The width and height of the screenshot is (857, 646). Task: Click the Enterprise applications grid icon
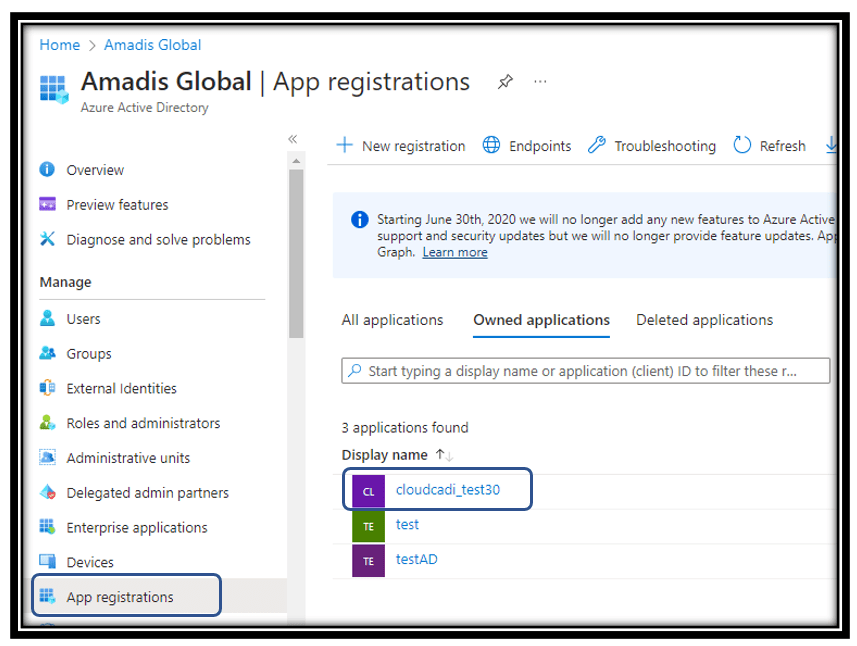(48, 527)
